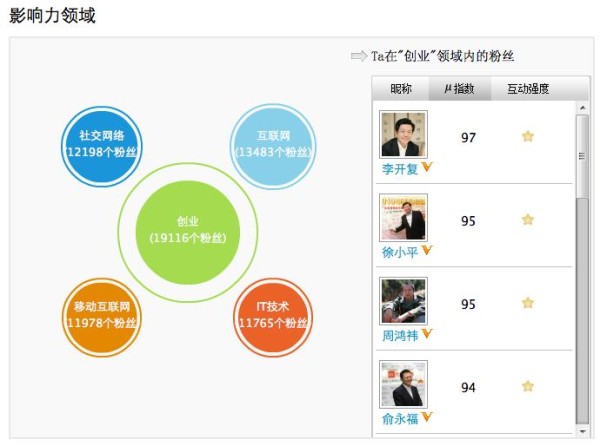The width and height of the screenshot is (600, 446).
Task: Click the fan list scrollbar thumb
Action: tap(582, 270)
